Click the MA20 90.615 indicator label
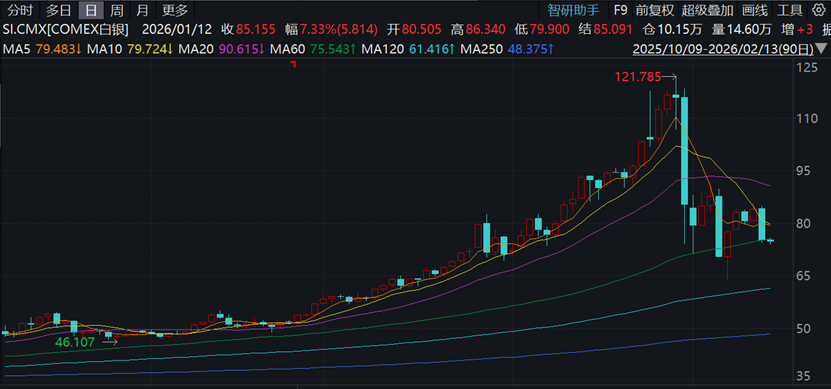This screenshot has height=389, width=831. (x=222, y=49)
